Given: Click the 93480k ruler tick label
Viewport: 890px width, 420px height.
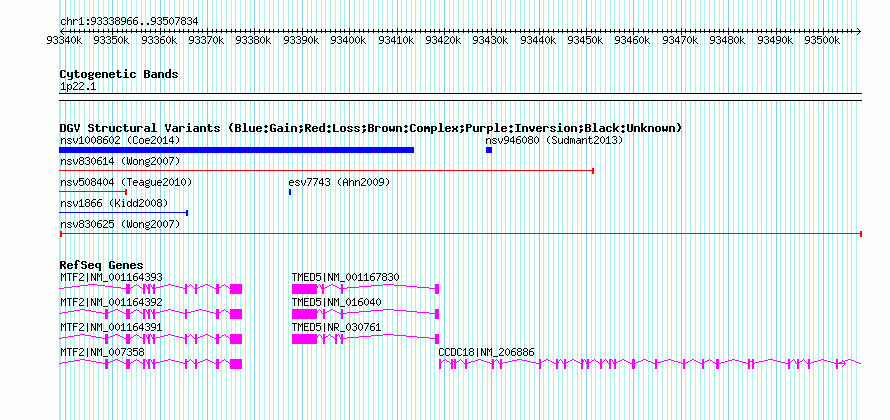Looking at the screenshot, I should pos(725,40).
